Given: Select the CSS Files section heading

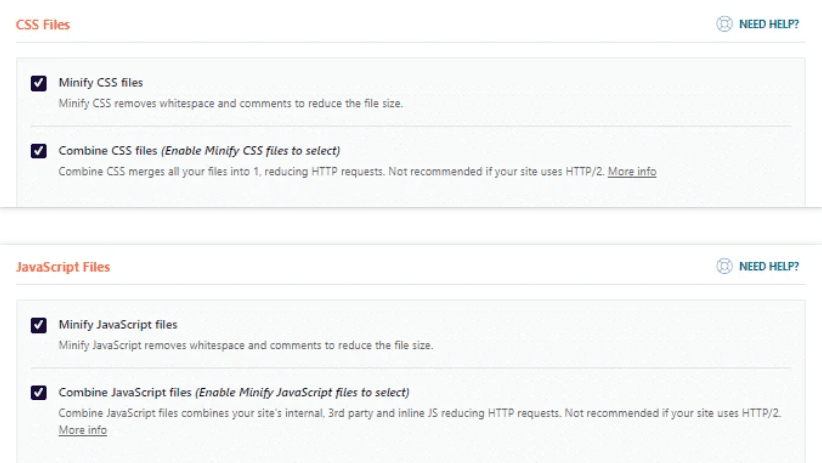Looking at the screenshot, I should [x=43, y=25].
